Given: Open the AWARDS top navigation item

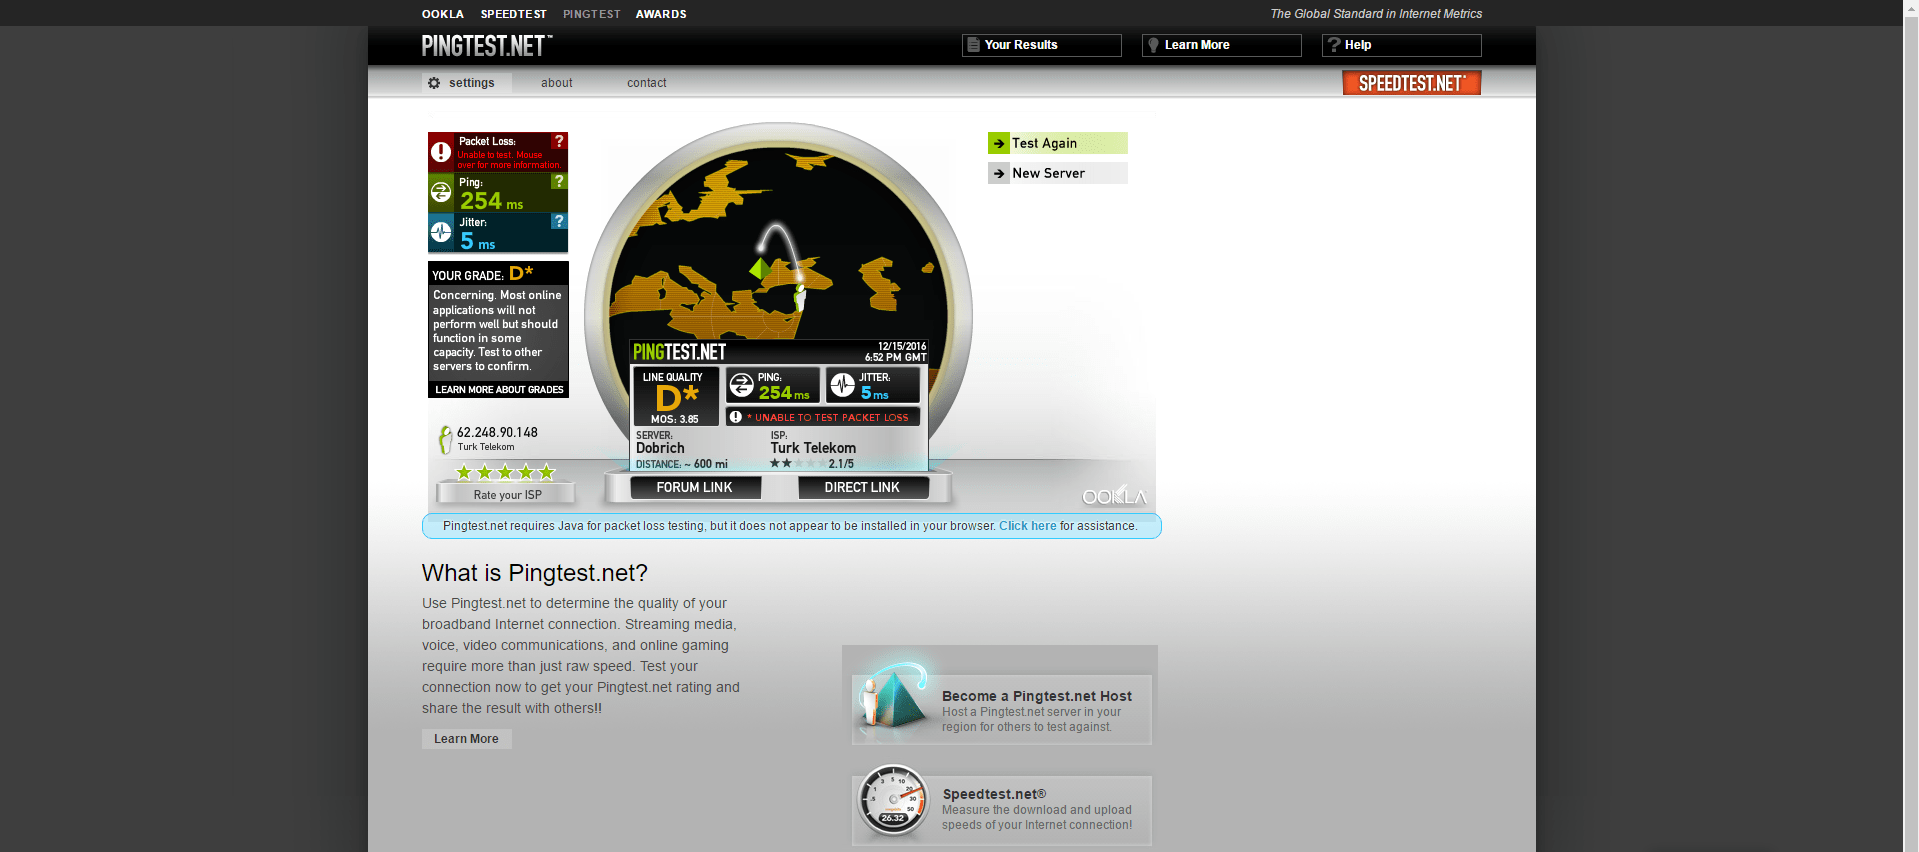Looking at the screenshot, I should tap(661, 14).
